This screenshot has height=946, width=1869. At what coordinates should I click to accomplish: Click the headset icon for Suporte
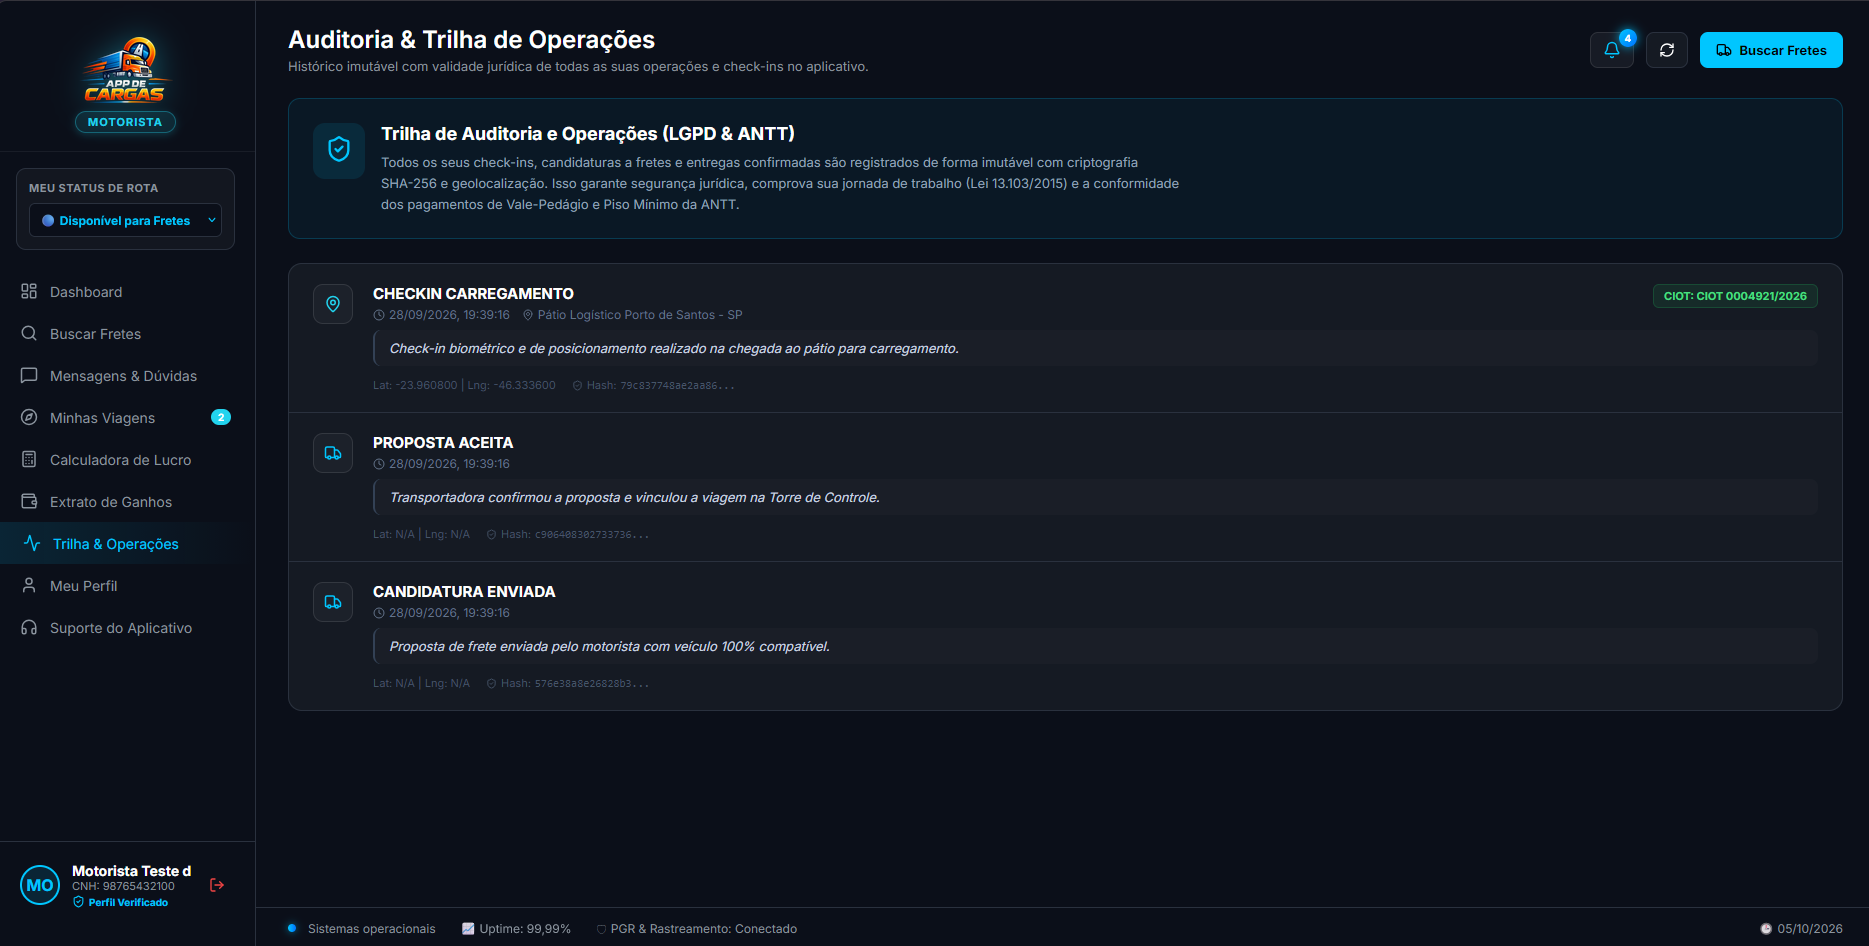click(29, 628)
